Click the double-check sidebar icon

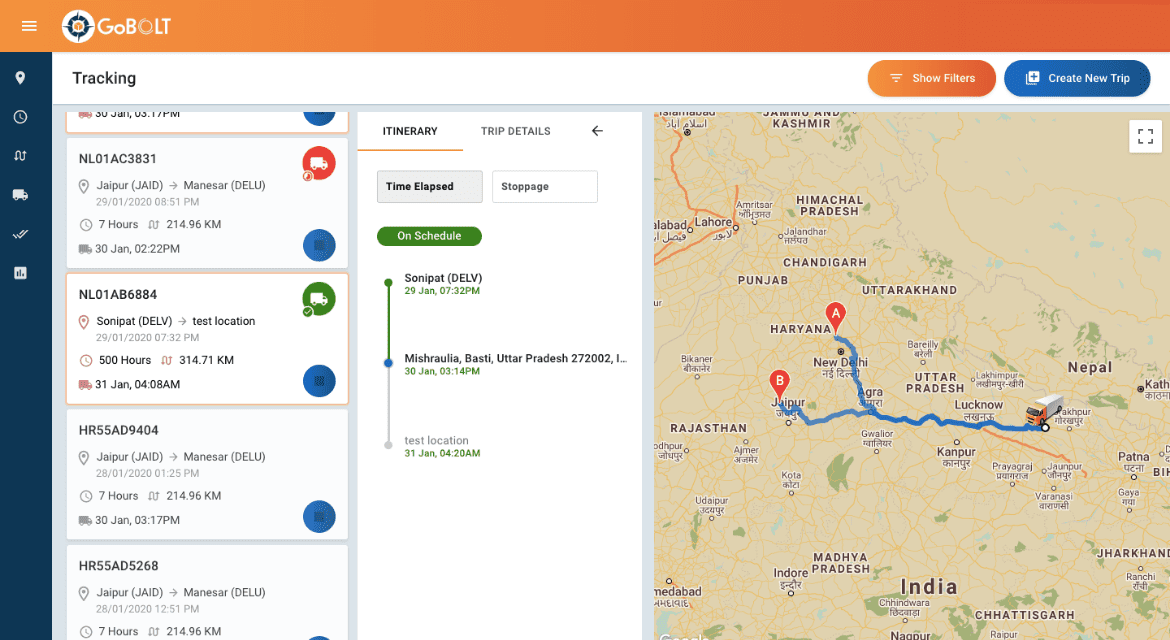tap(20, 234)
